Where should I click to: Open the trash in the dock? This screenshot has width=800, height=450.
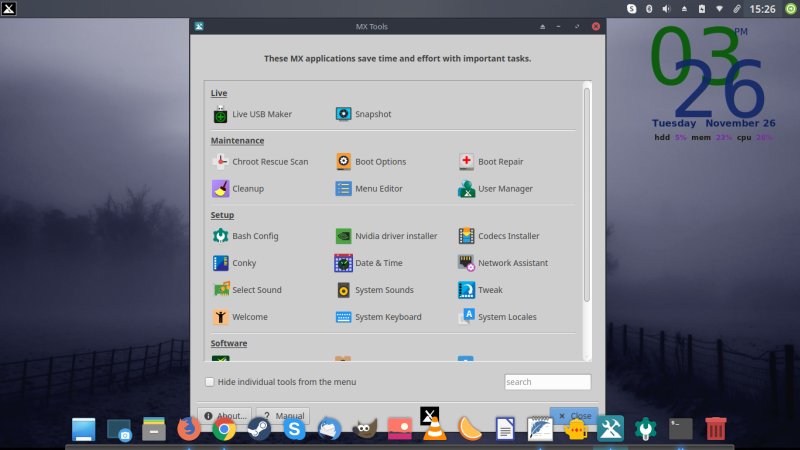point(715,429)
